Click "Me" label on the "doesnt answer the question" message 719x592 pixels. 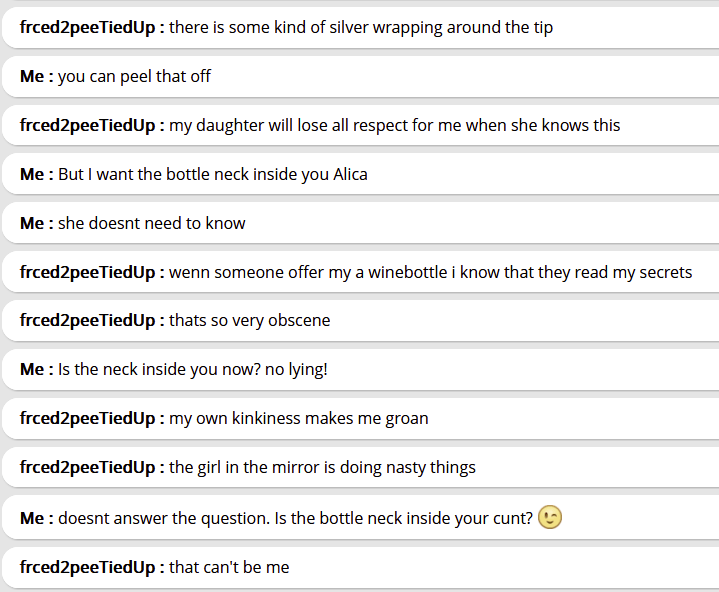point(32,518)
